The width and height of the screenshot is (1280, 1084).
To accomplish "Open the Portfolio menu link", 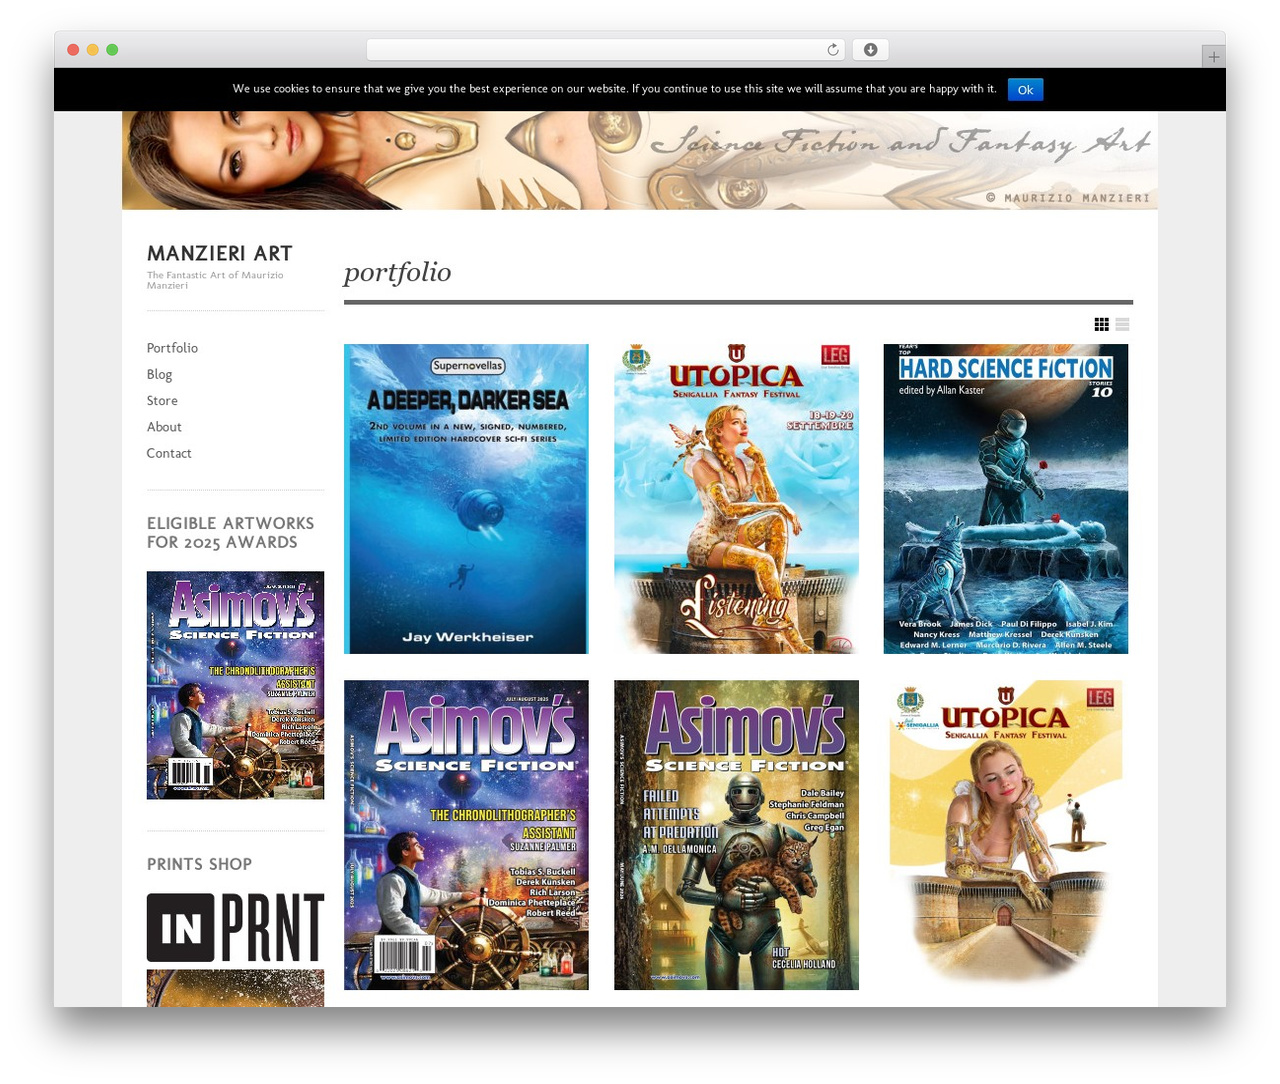I will (x=172, y=348).
